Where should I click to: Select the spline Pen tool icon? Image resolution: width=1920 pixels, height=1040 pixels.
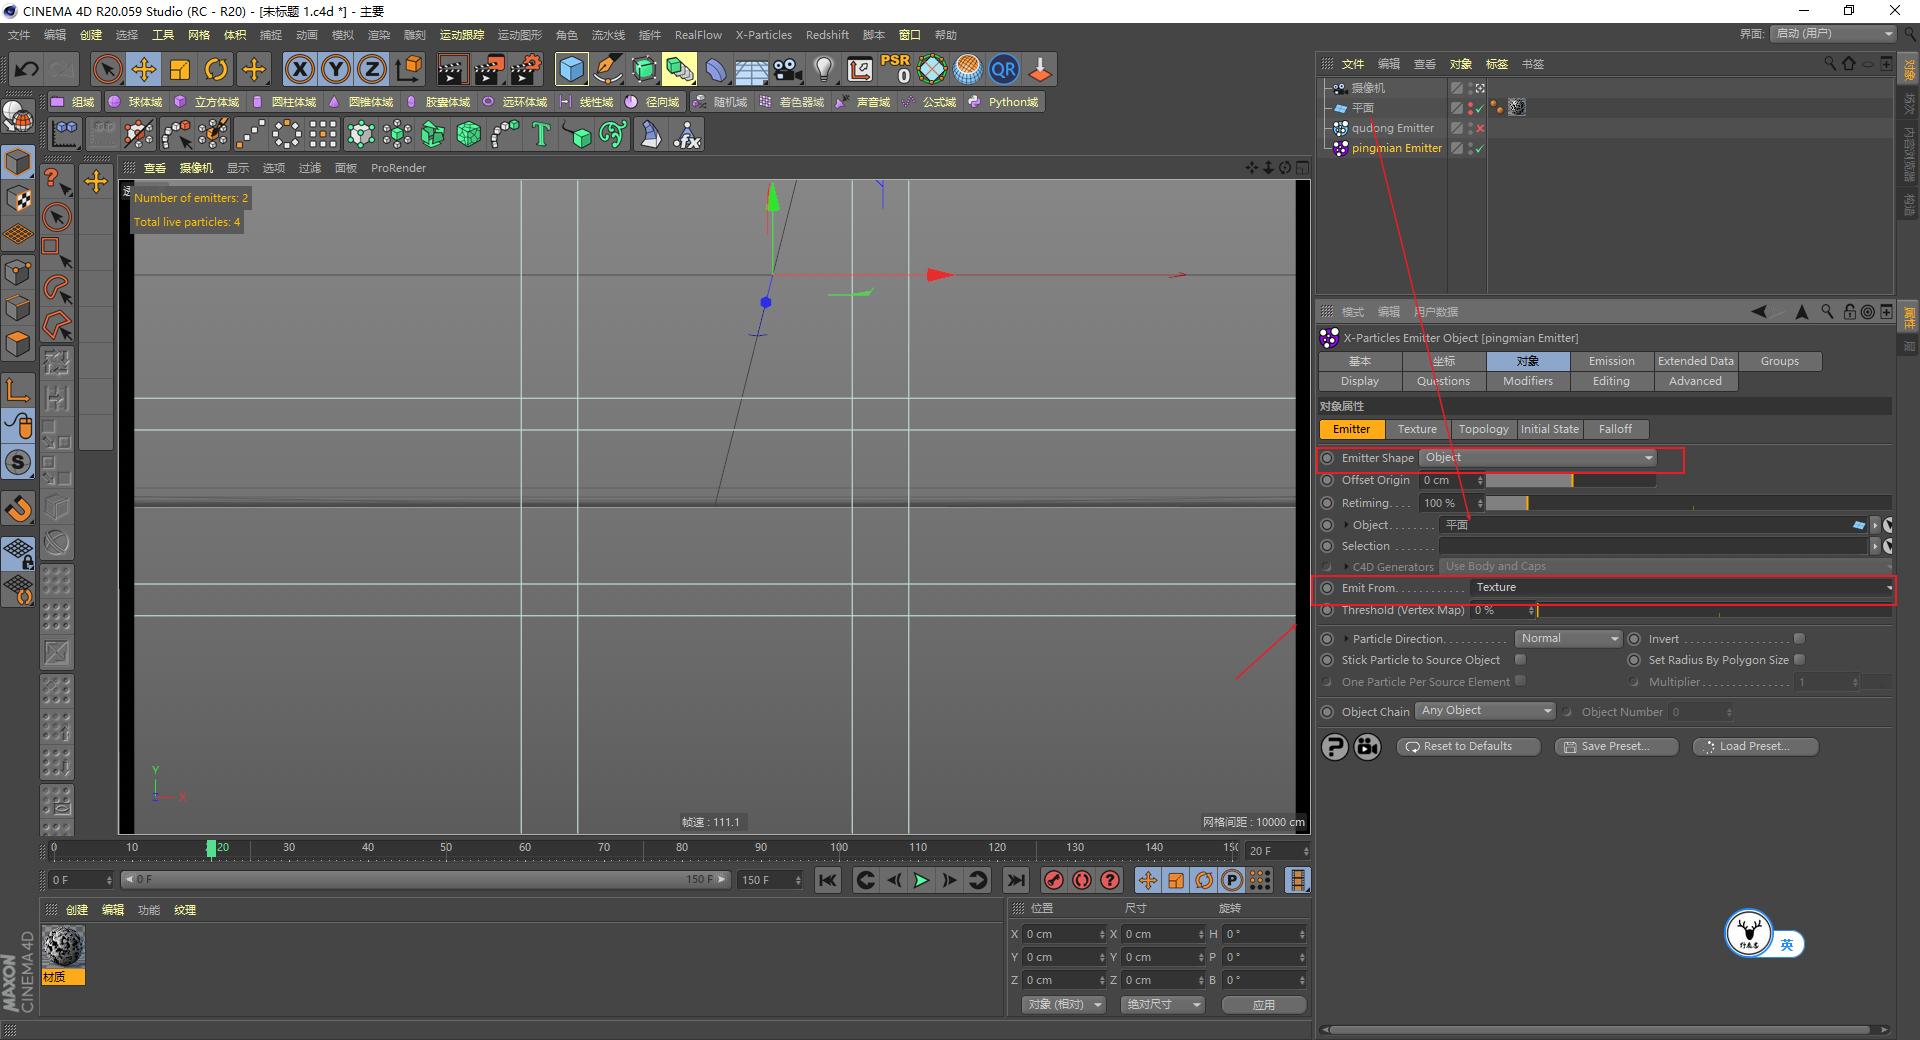click(x=607, y=69)
